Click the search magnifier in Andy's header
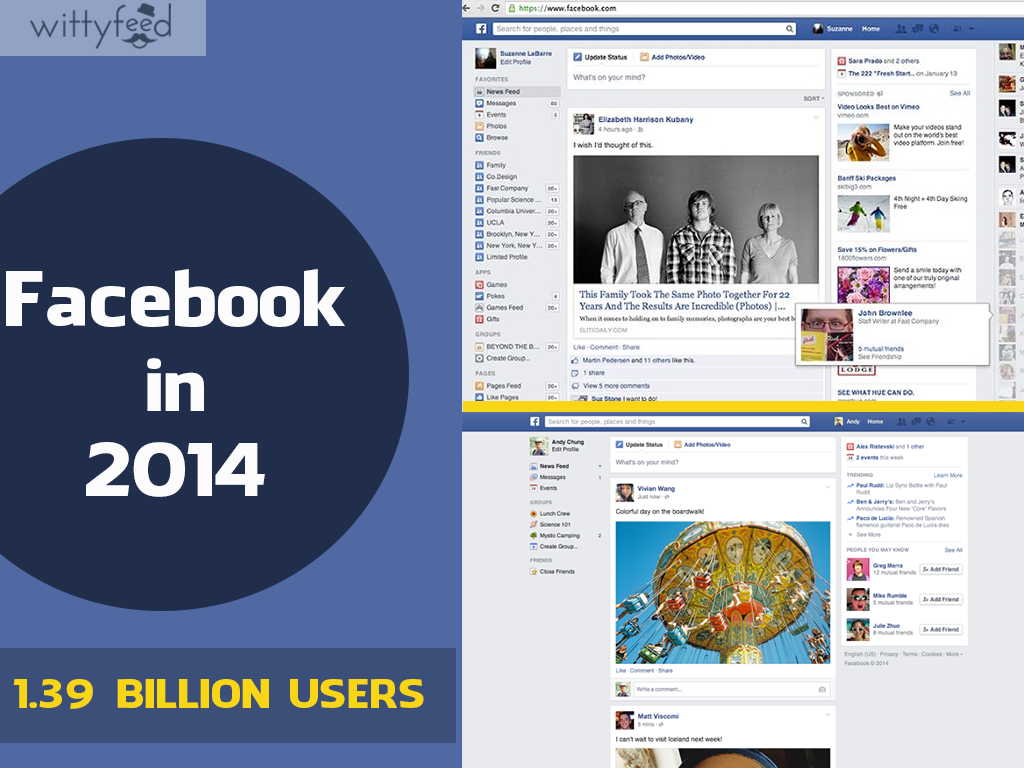 coord(805,422)
